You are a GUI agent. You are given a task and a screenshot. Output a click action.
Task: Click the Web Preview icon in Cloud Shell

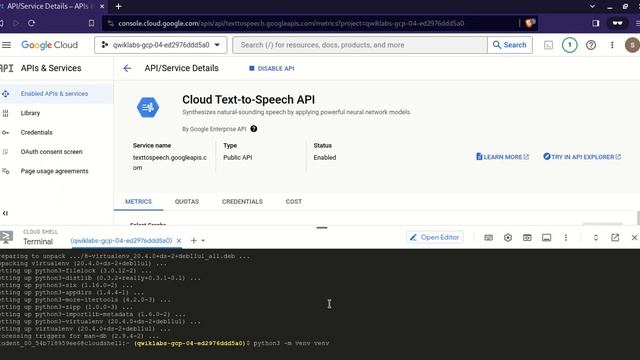(527, 238)
